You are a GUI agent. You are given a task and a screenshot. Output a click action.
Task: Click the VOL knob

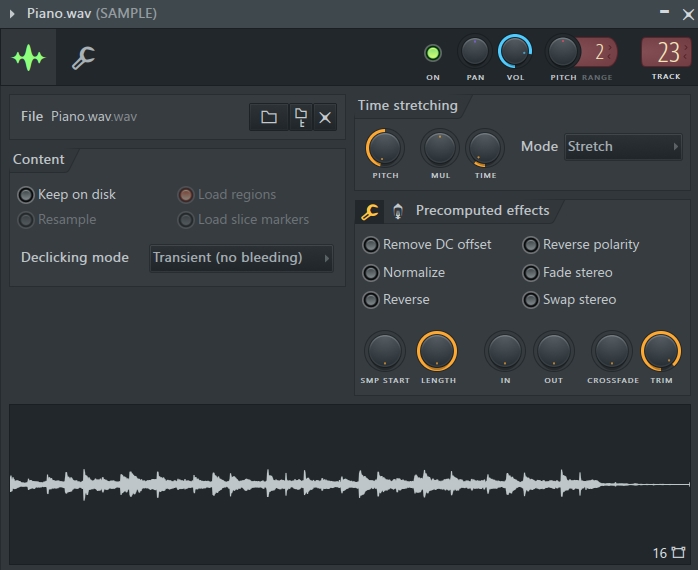[x=515, y=51]
